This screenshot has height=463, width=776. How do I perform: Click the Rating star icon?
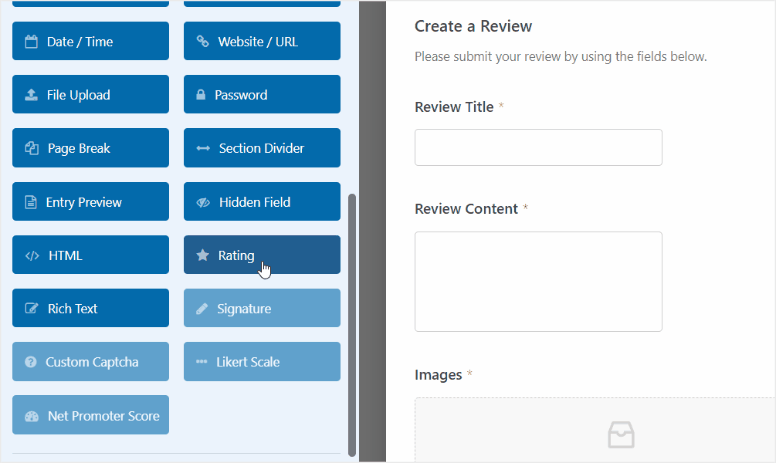pos(202,256)
